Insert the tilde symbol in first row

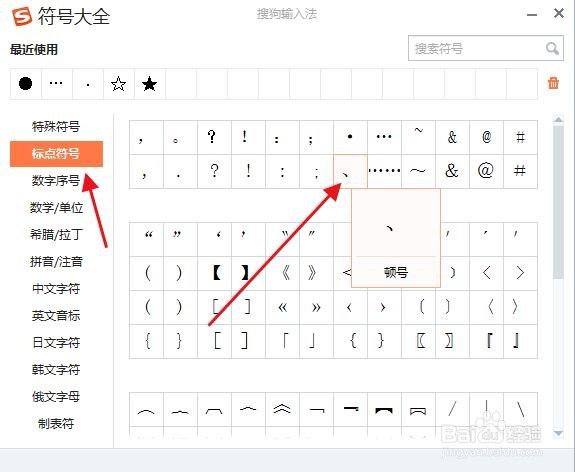tap(418, 137)
